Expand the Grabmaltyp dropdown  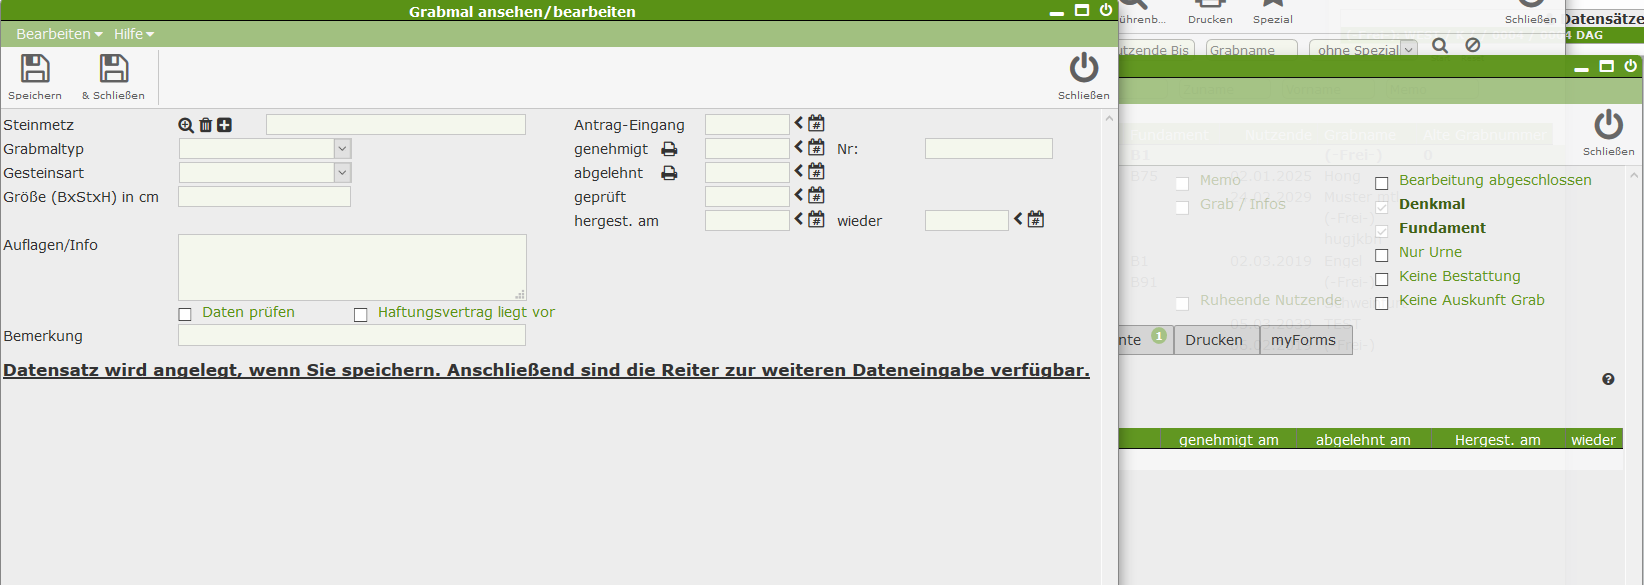tap(342, 149)
